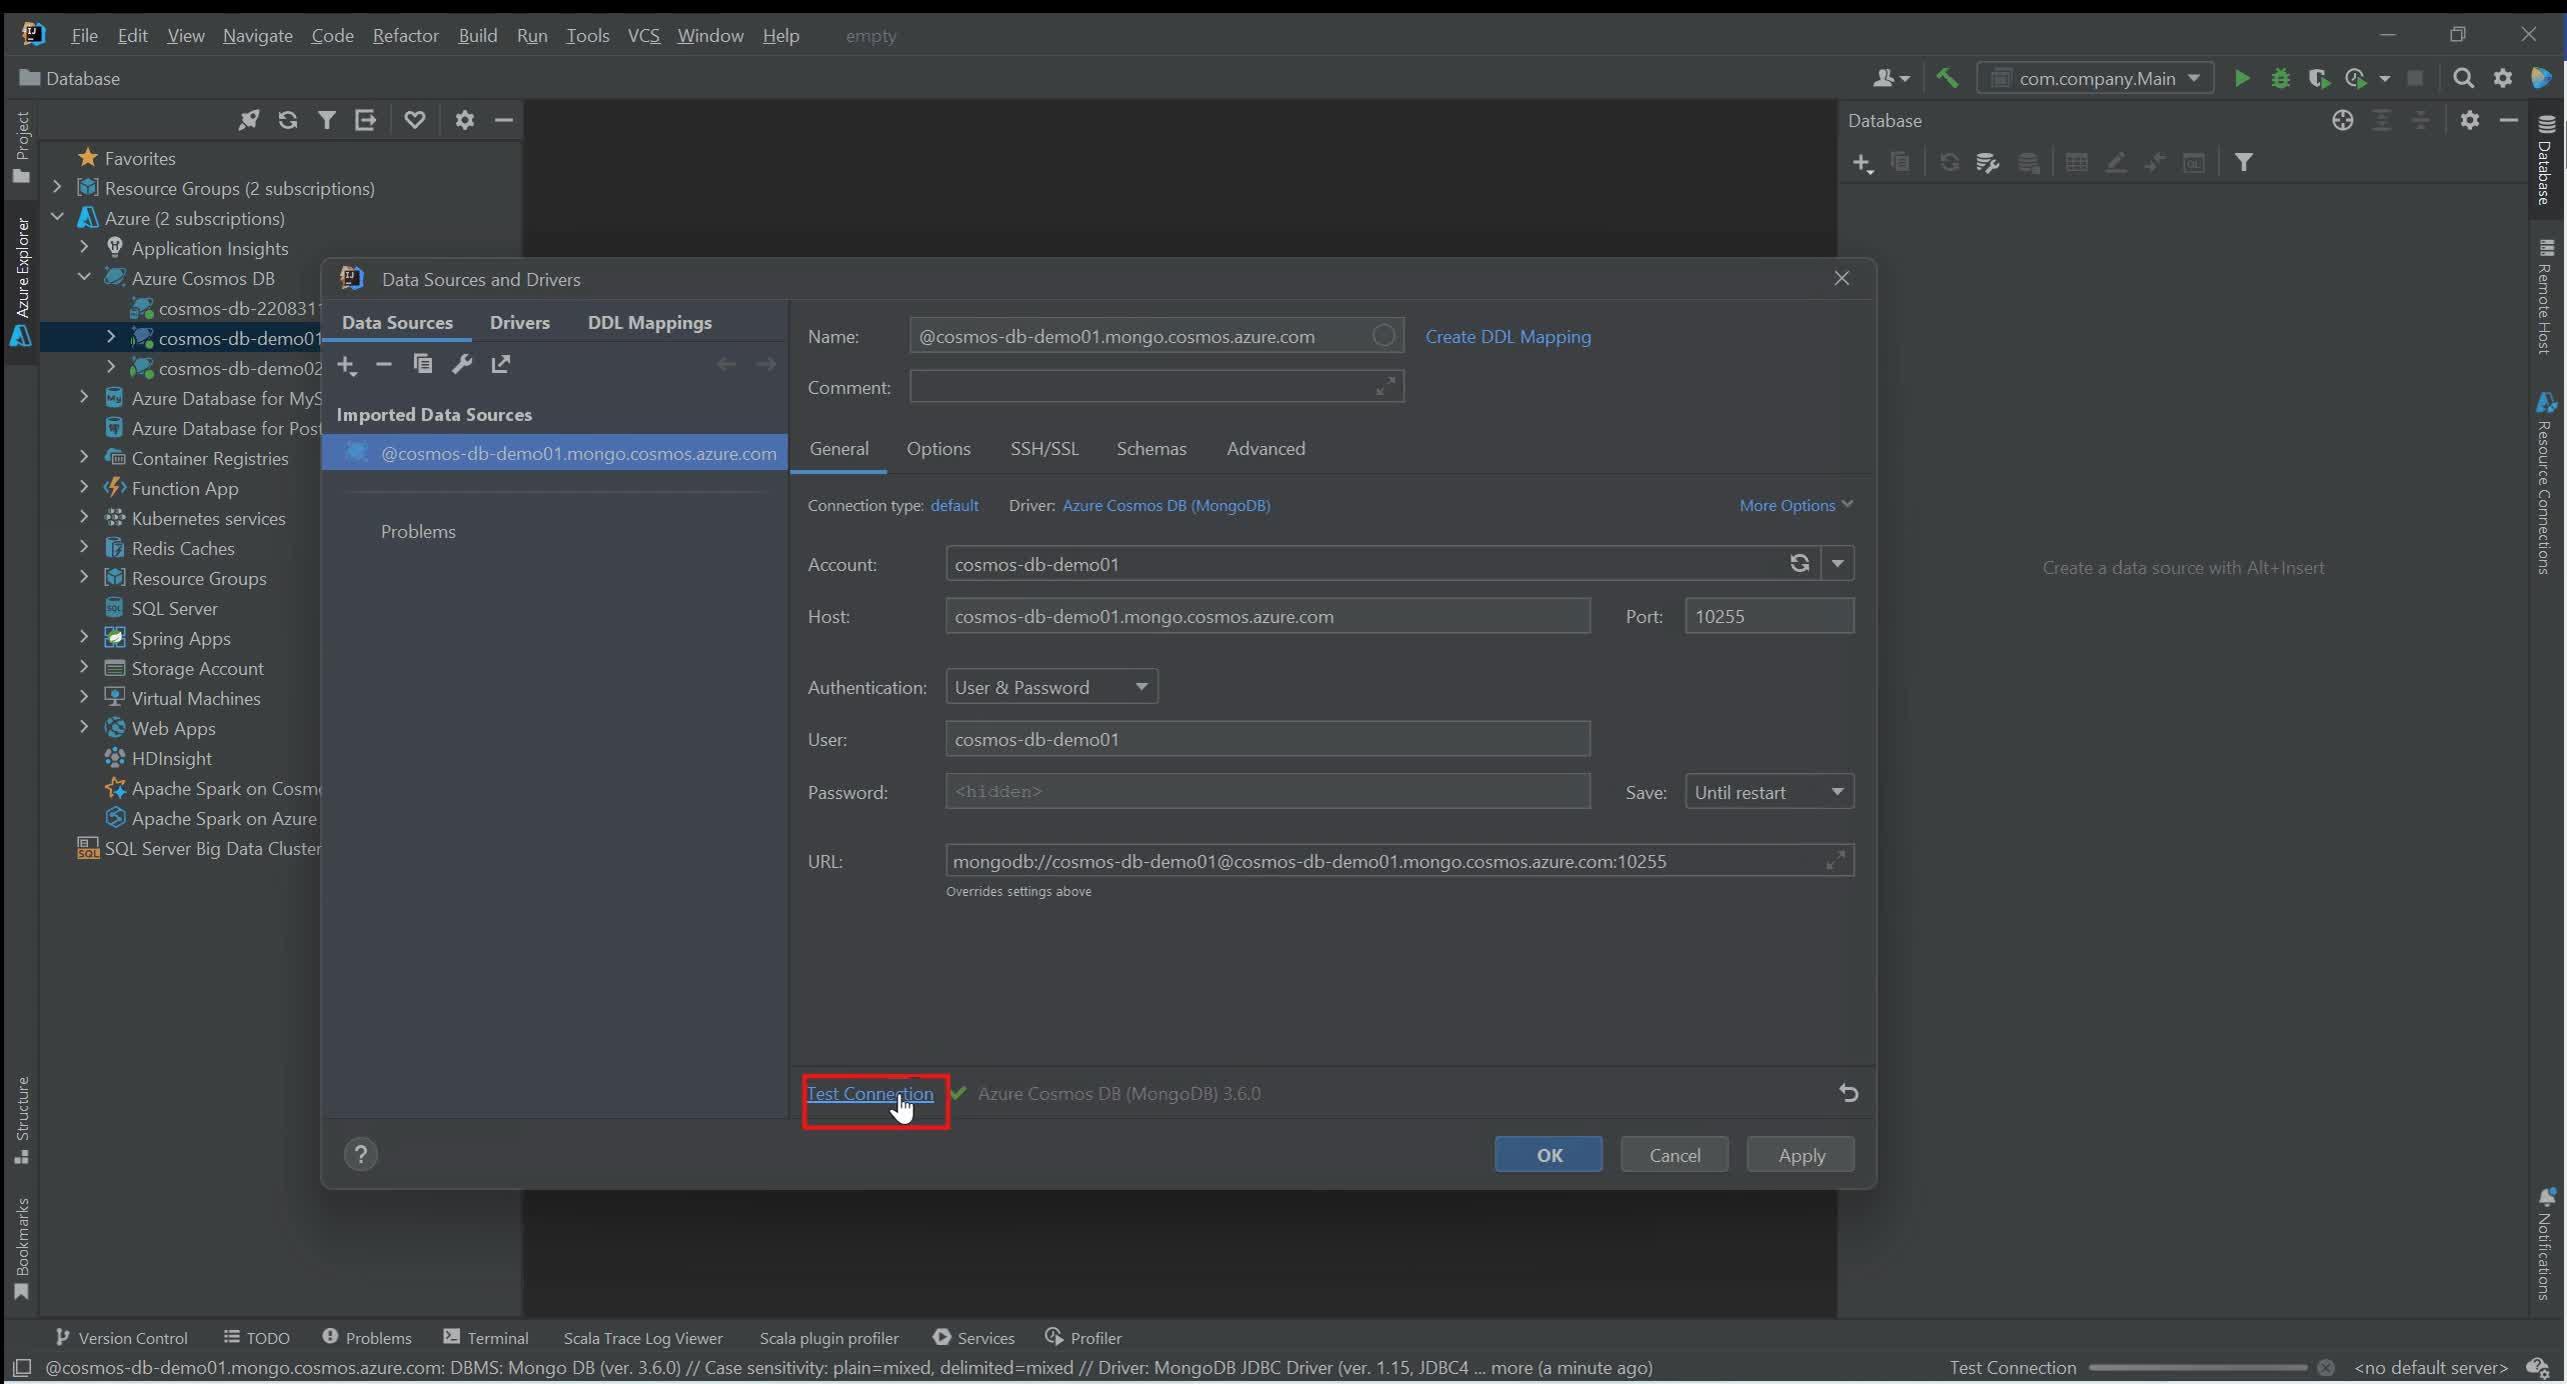Open the Authentication User & Password dropdown
Screen dimensions: 2567x1384
tap(1052, 687)
